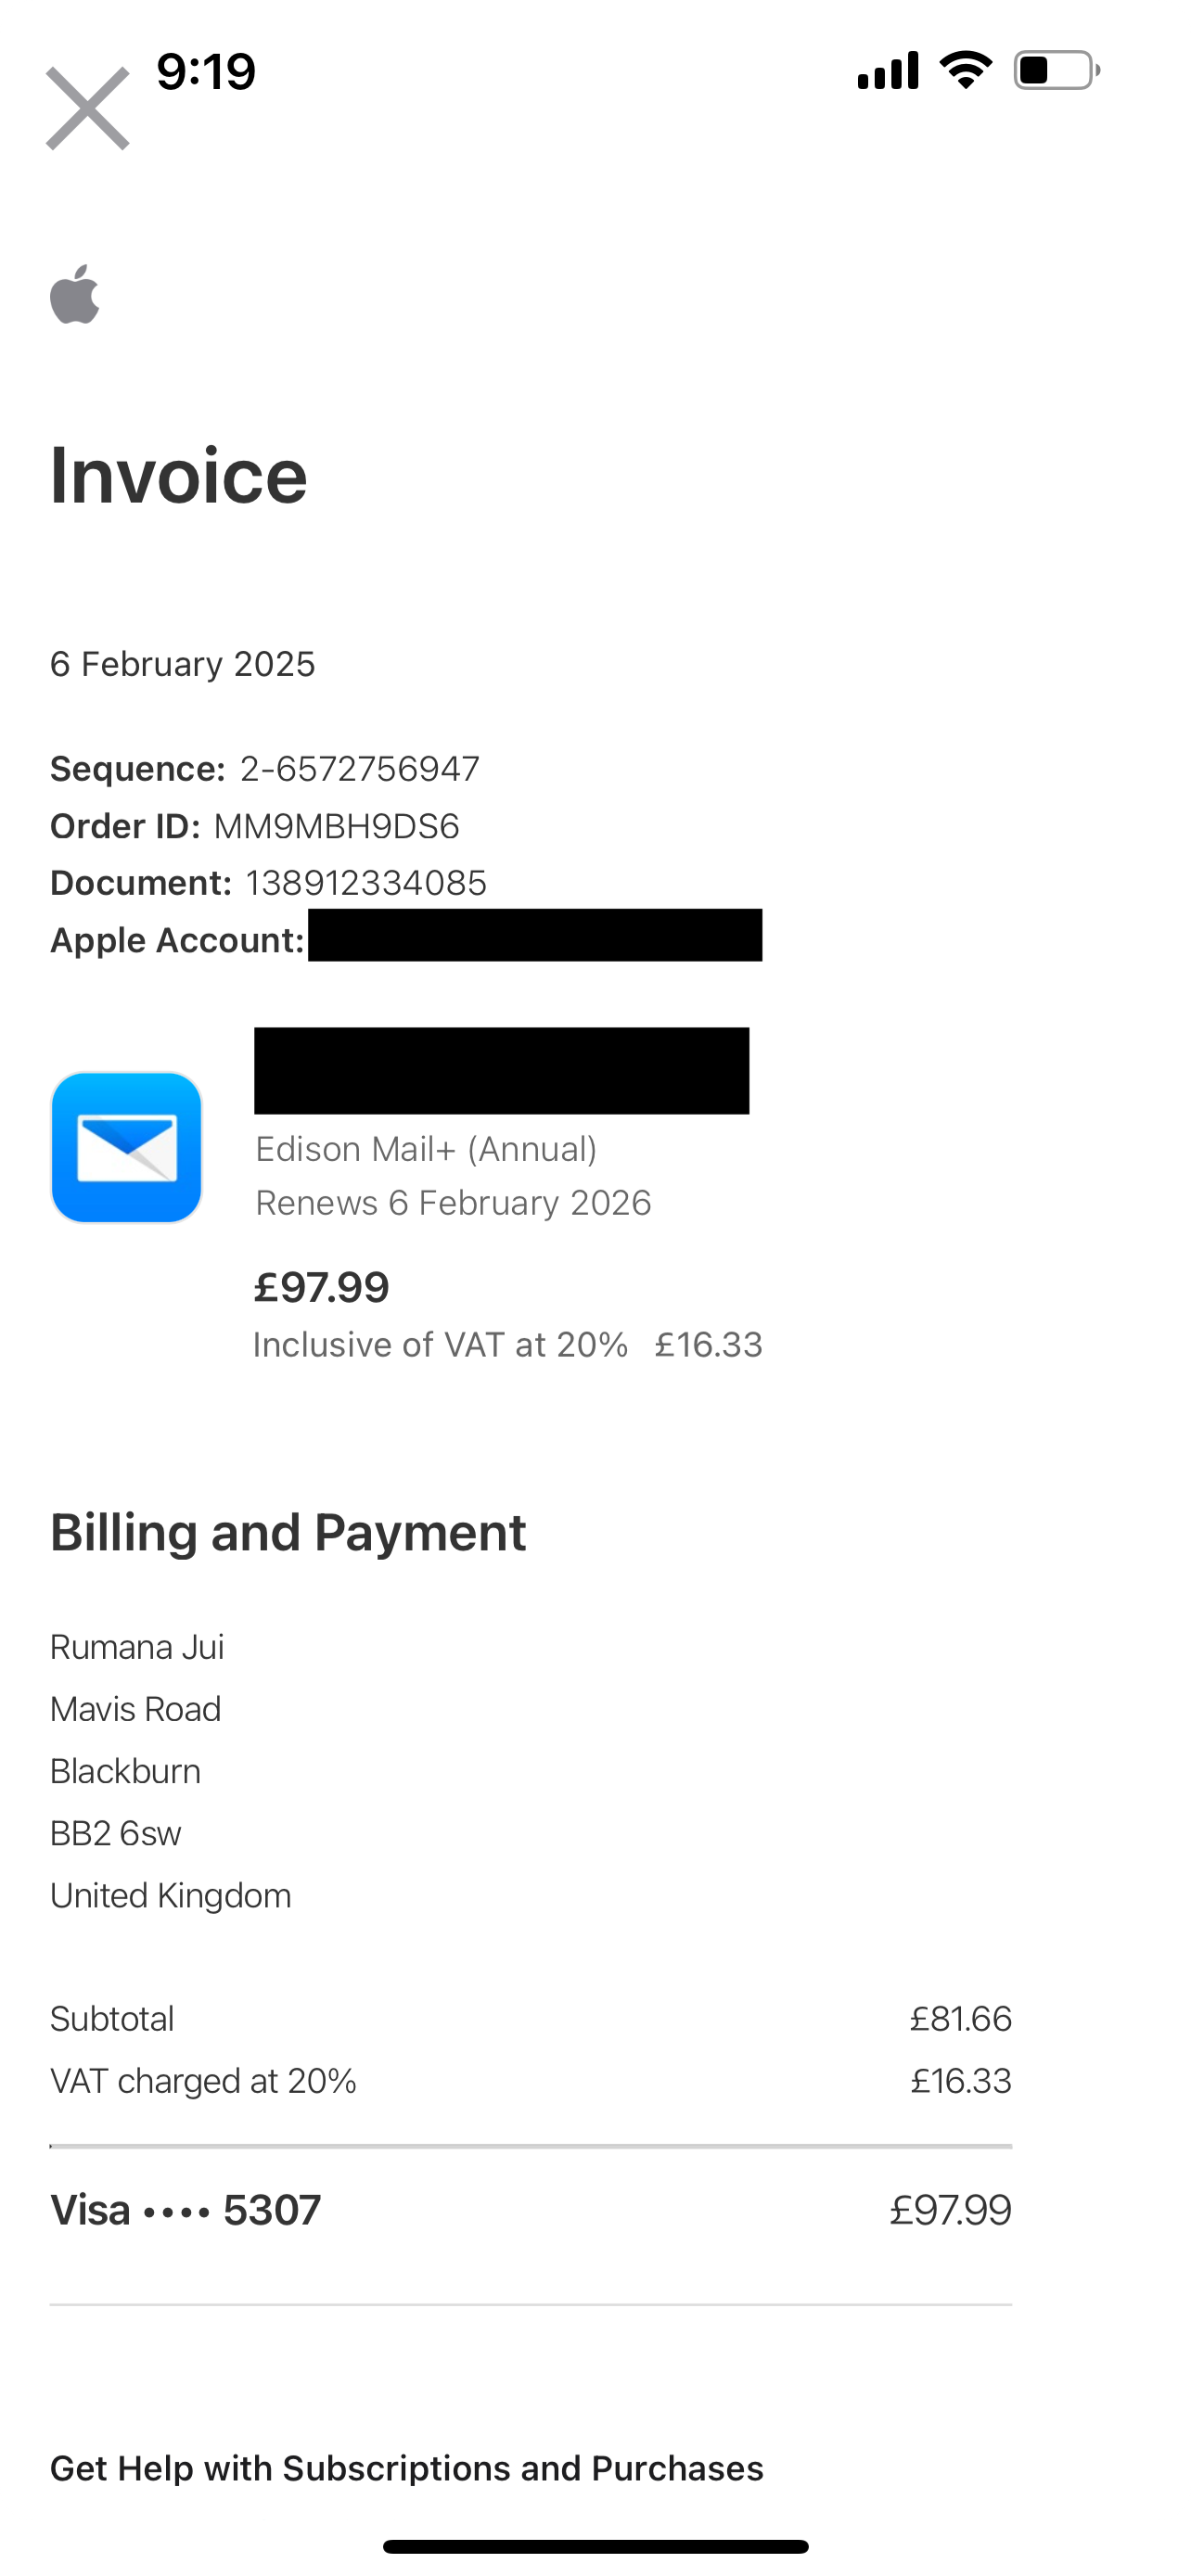Tap the Sequence number 2-6572756947

click(360, 768)
